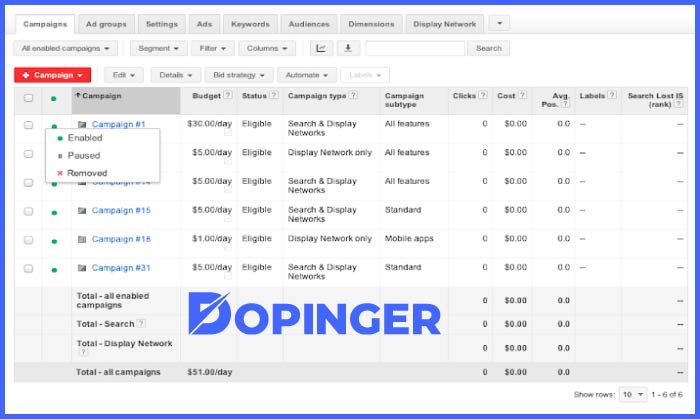This screenshot has height=419, width=700.
Task: Tick the checkbox for Campaign #15
Action: click(28, 211)
